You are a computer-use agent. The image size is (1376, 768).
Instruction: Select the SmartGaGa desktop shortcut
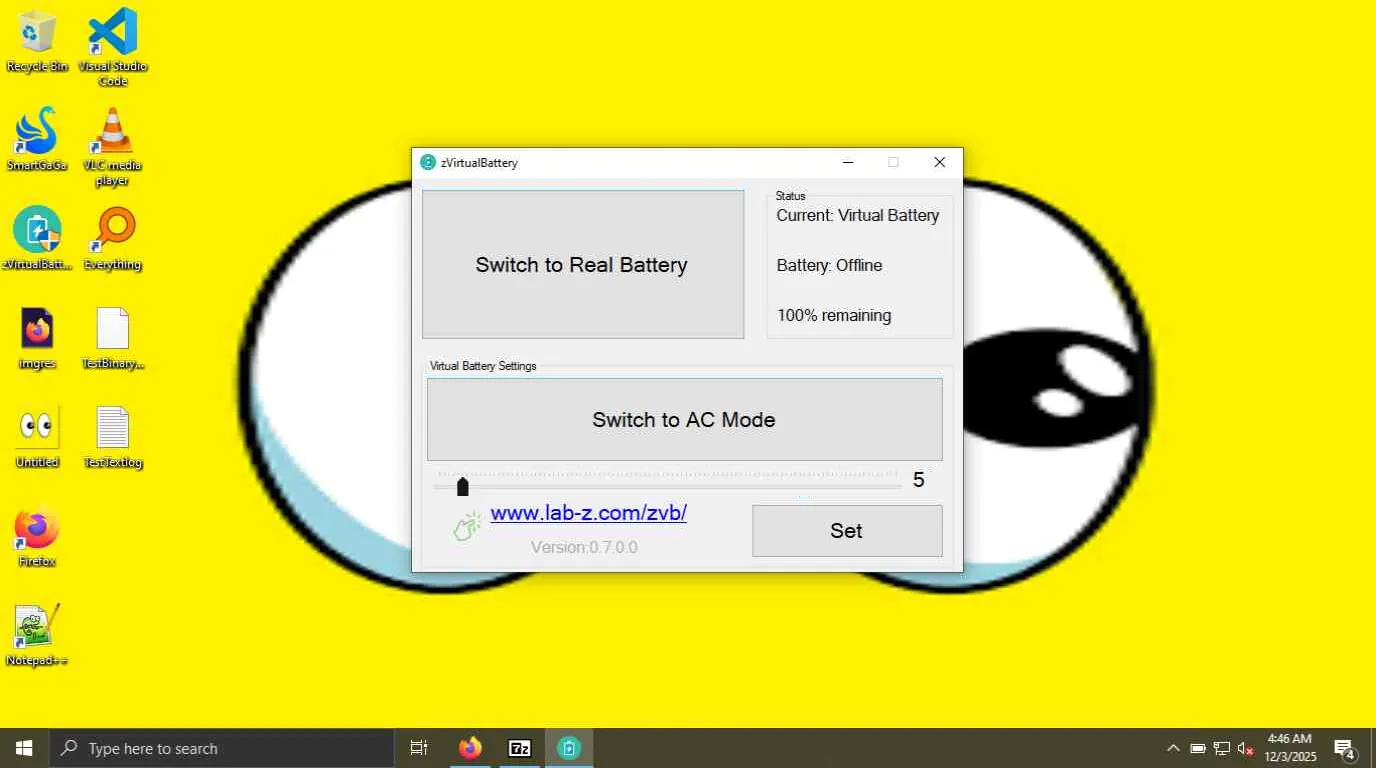[37, 139]
